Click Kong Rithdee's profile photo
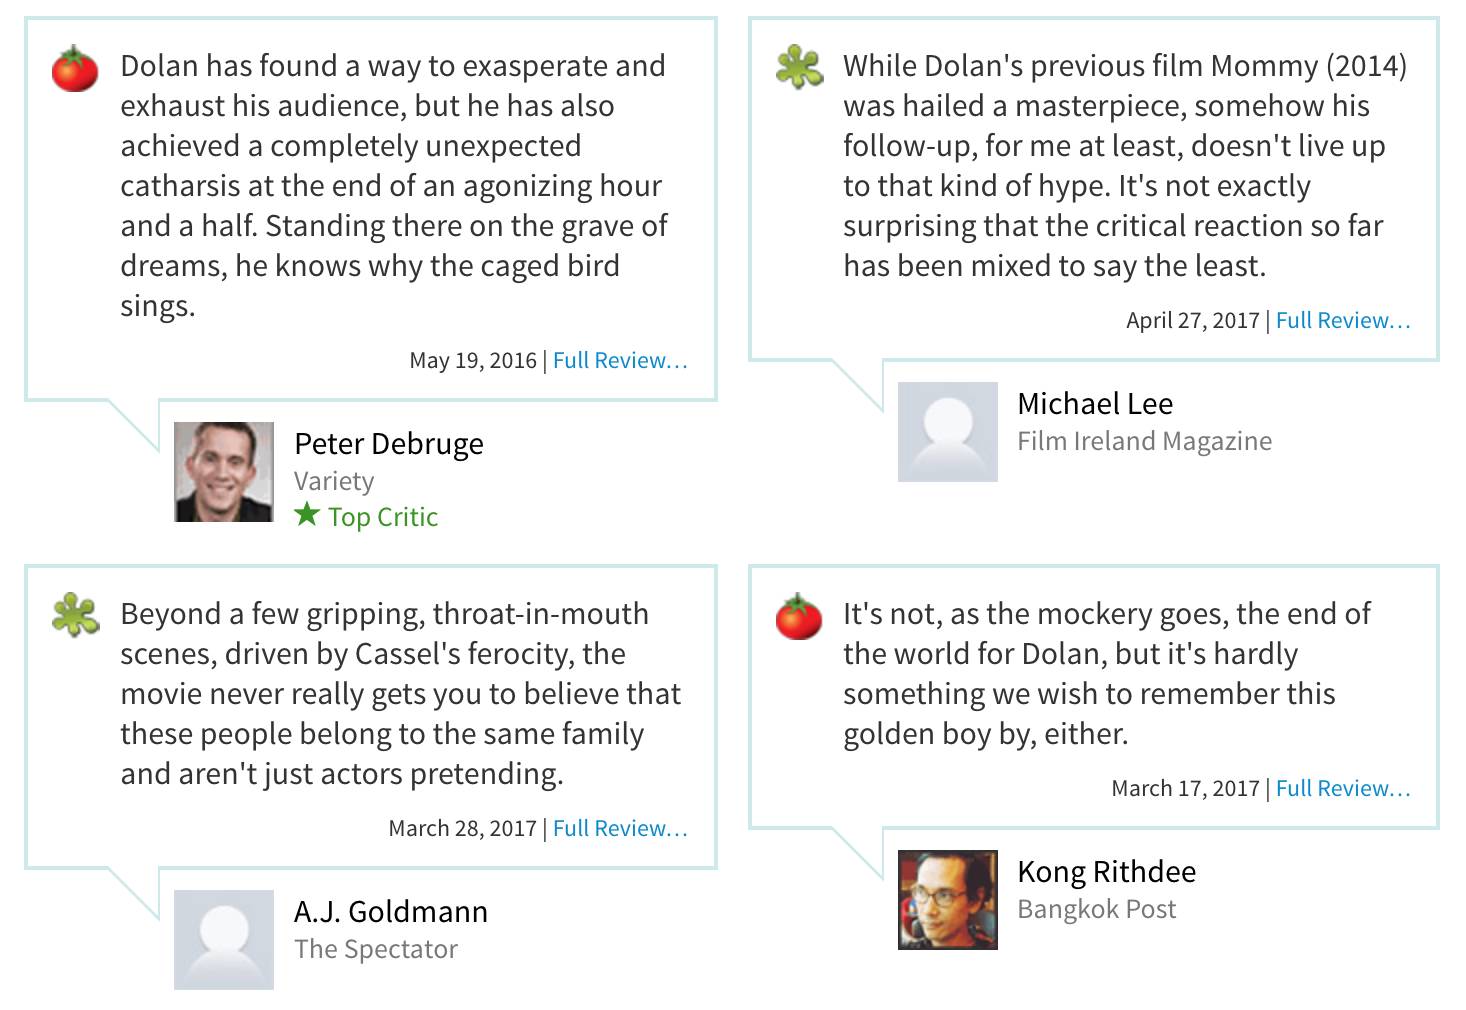Screen dimensions: 1466x1010 pos(948,900)
